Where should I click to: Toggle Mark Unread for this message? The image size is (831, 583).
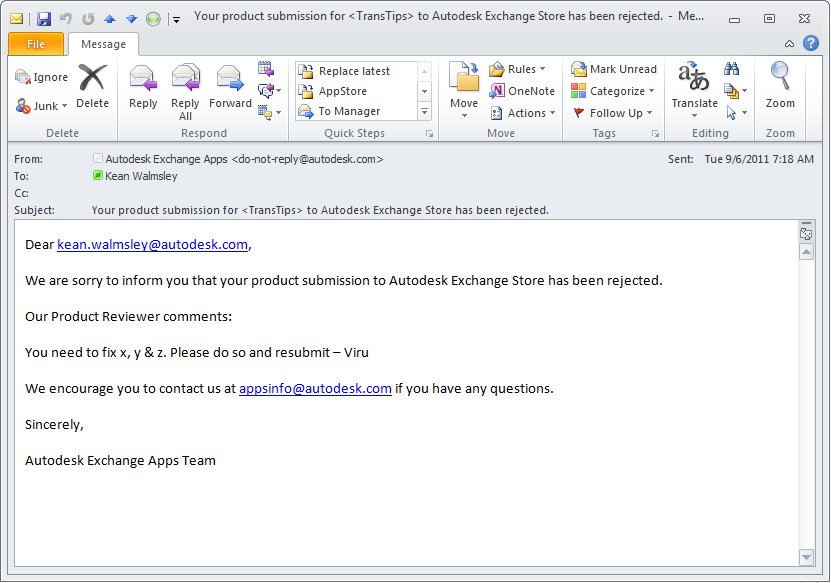(614, 69)
